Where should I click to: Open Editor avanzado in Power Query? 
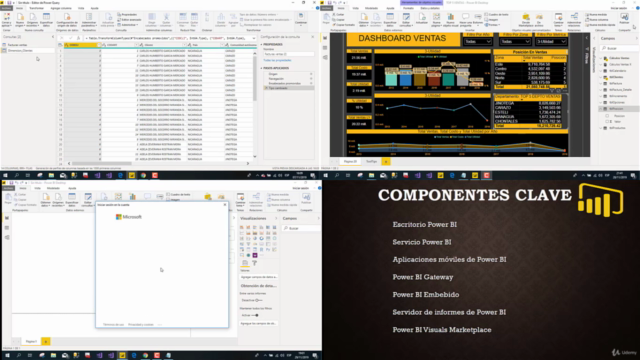coord(129,20)
